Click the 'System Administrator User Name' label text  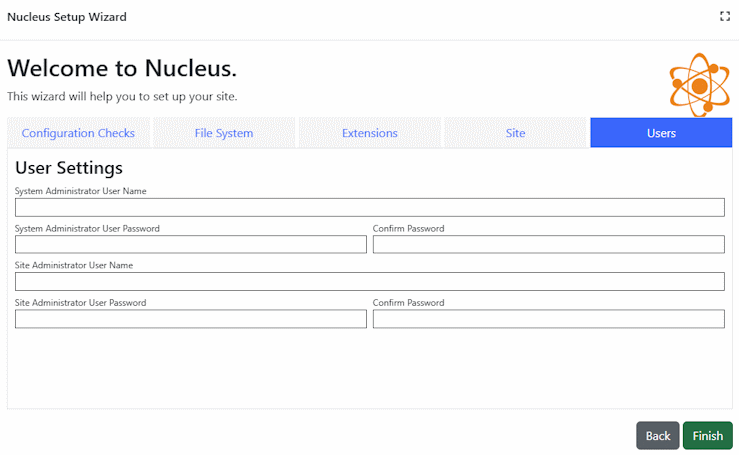pos(81,190)
